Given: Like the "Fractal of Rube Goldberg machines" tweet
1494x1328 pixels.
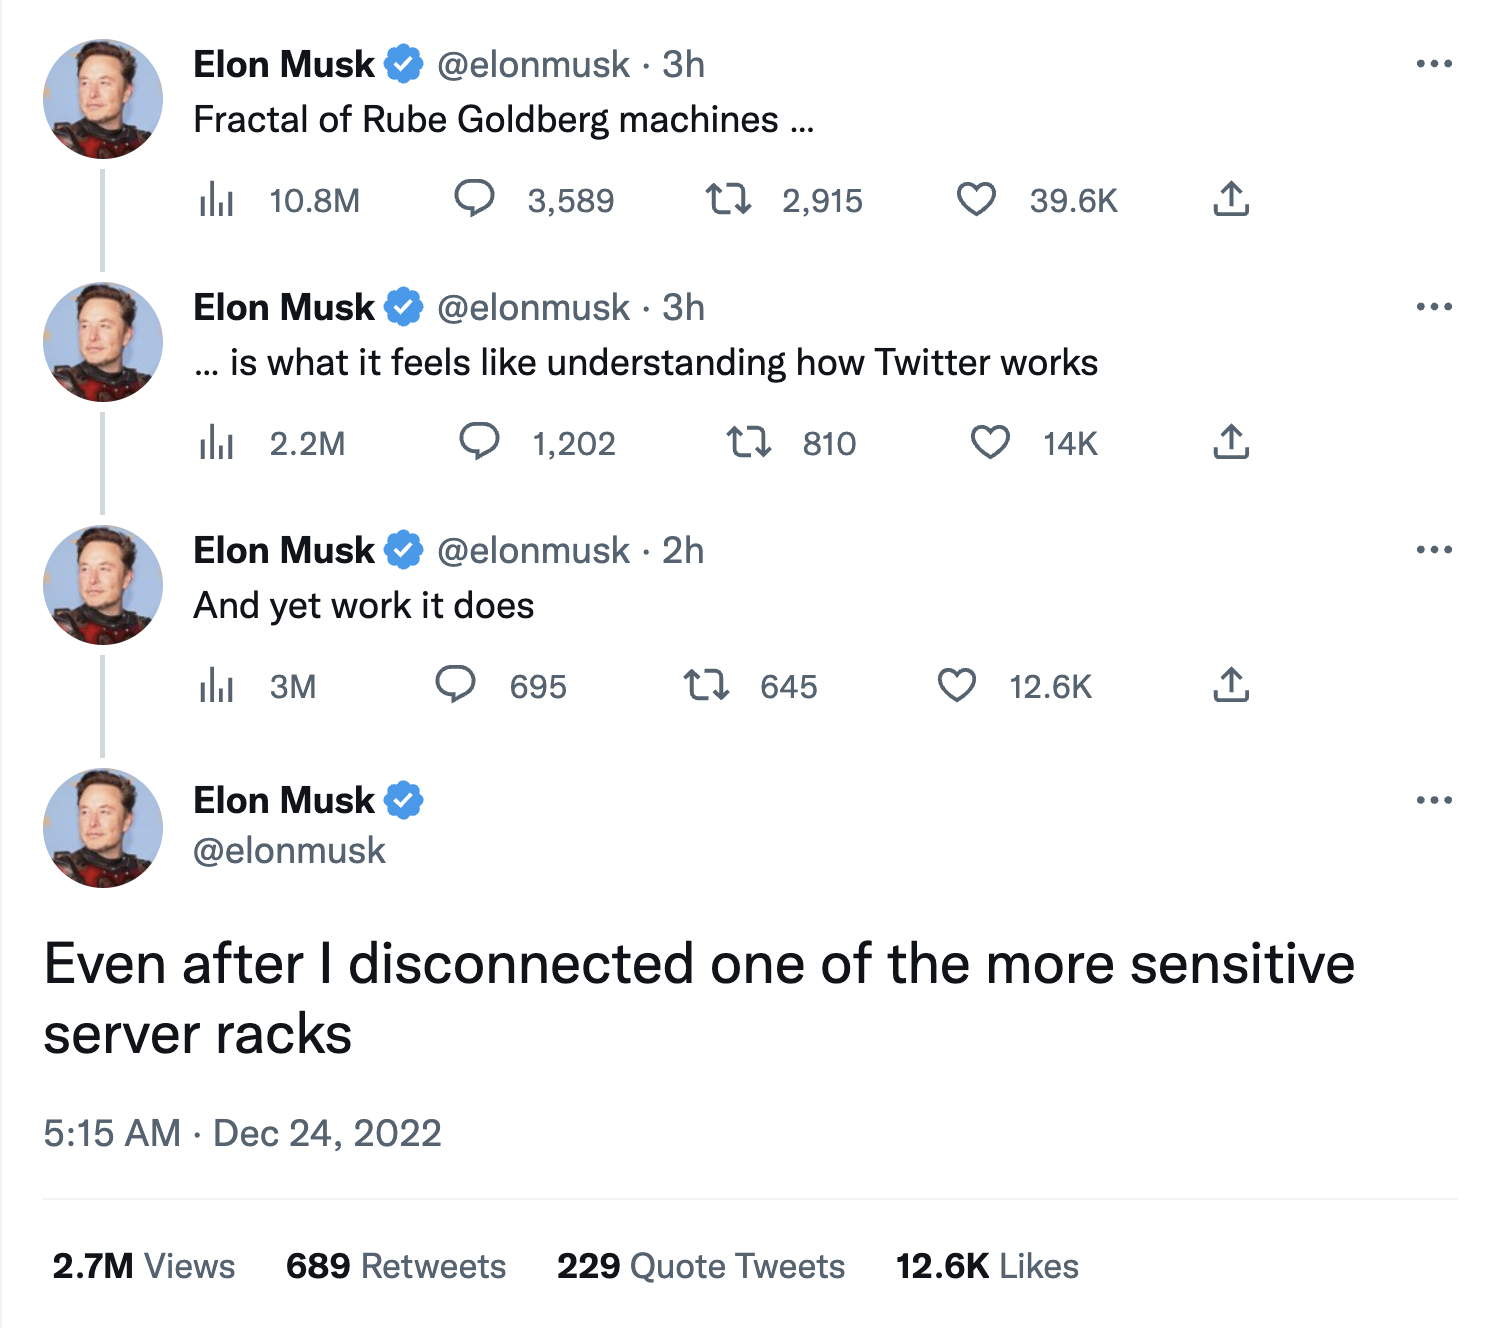Looking at the screenshot, I should [x=976, y=200].
